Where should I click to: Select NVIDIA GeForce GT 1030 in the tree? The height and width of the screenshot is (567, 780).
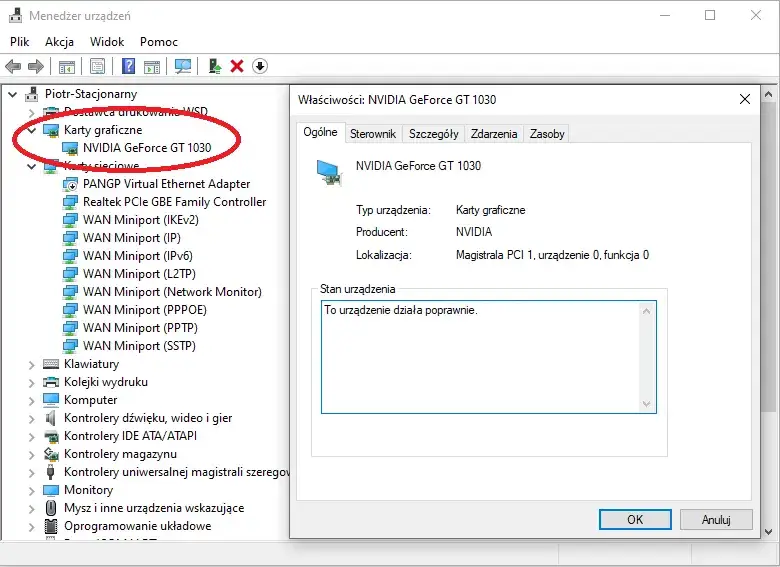point(147,148)
